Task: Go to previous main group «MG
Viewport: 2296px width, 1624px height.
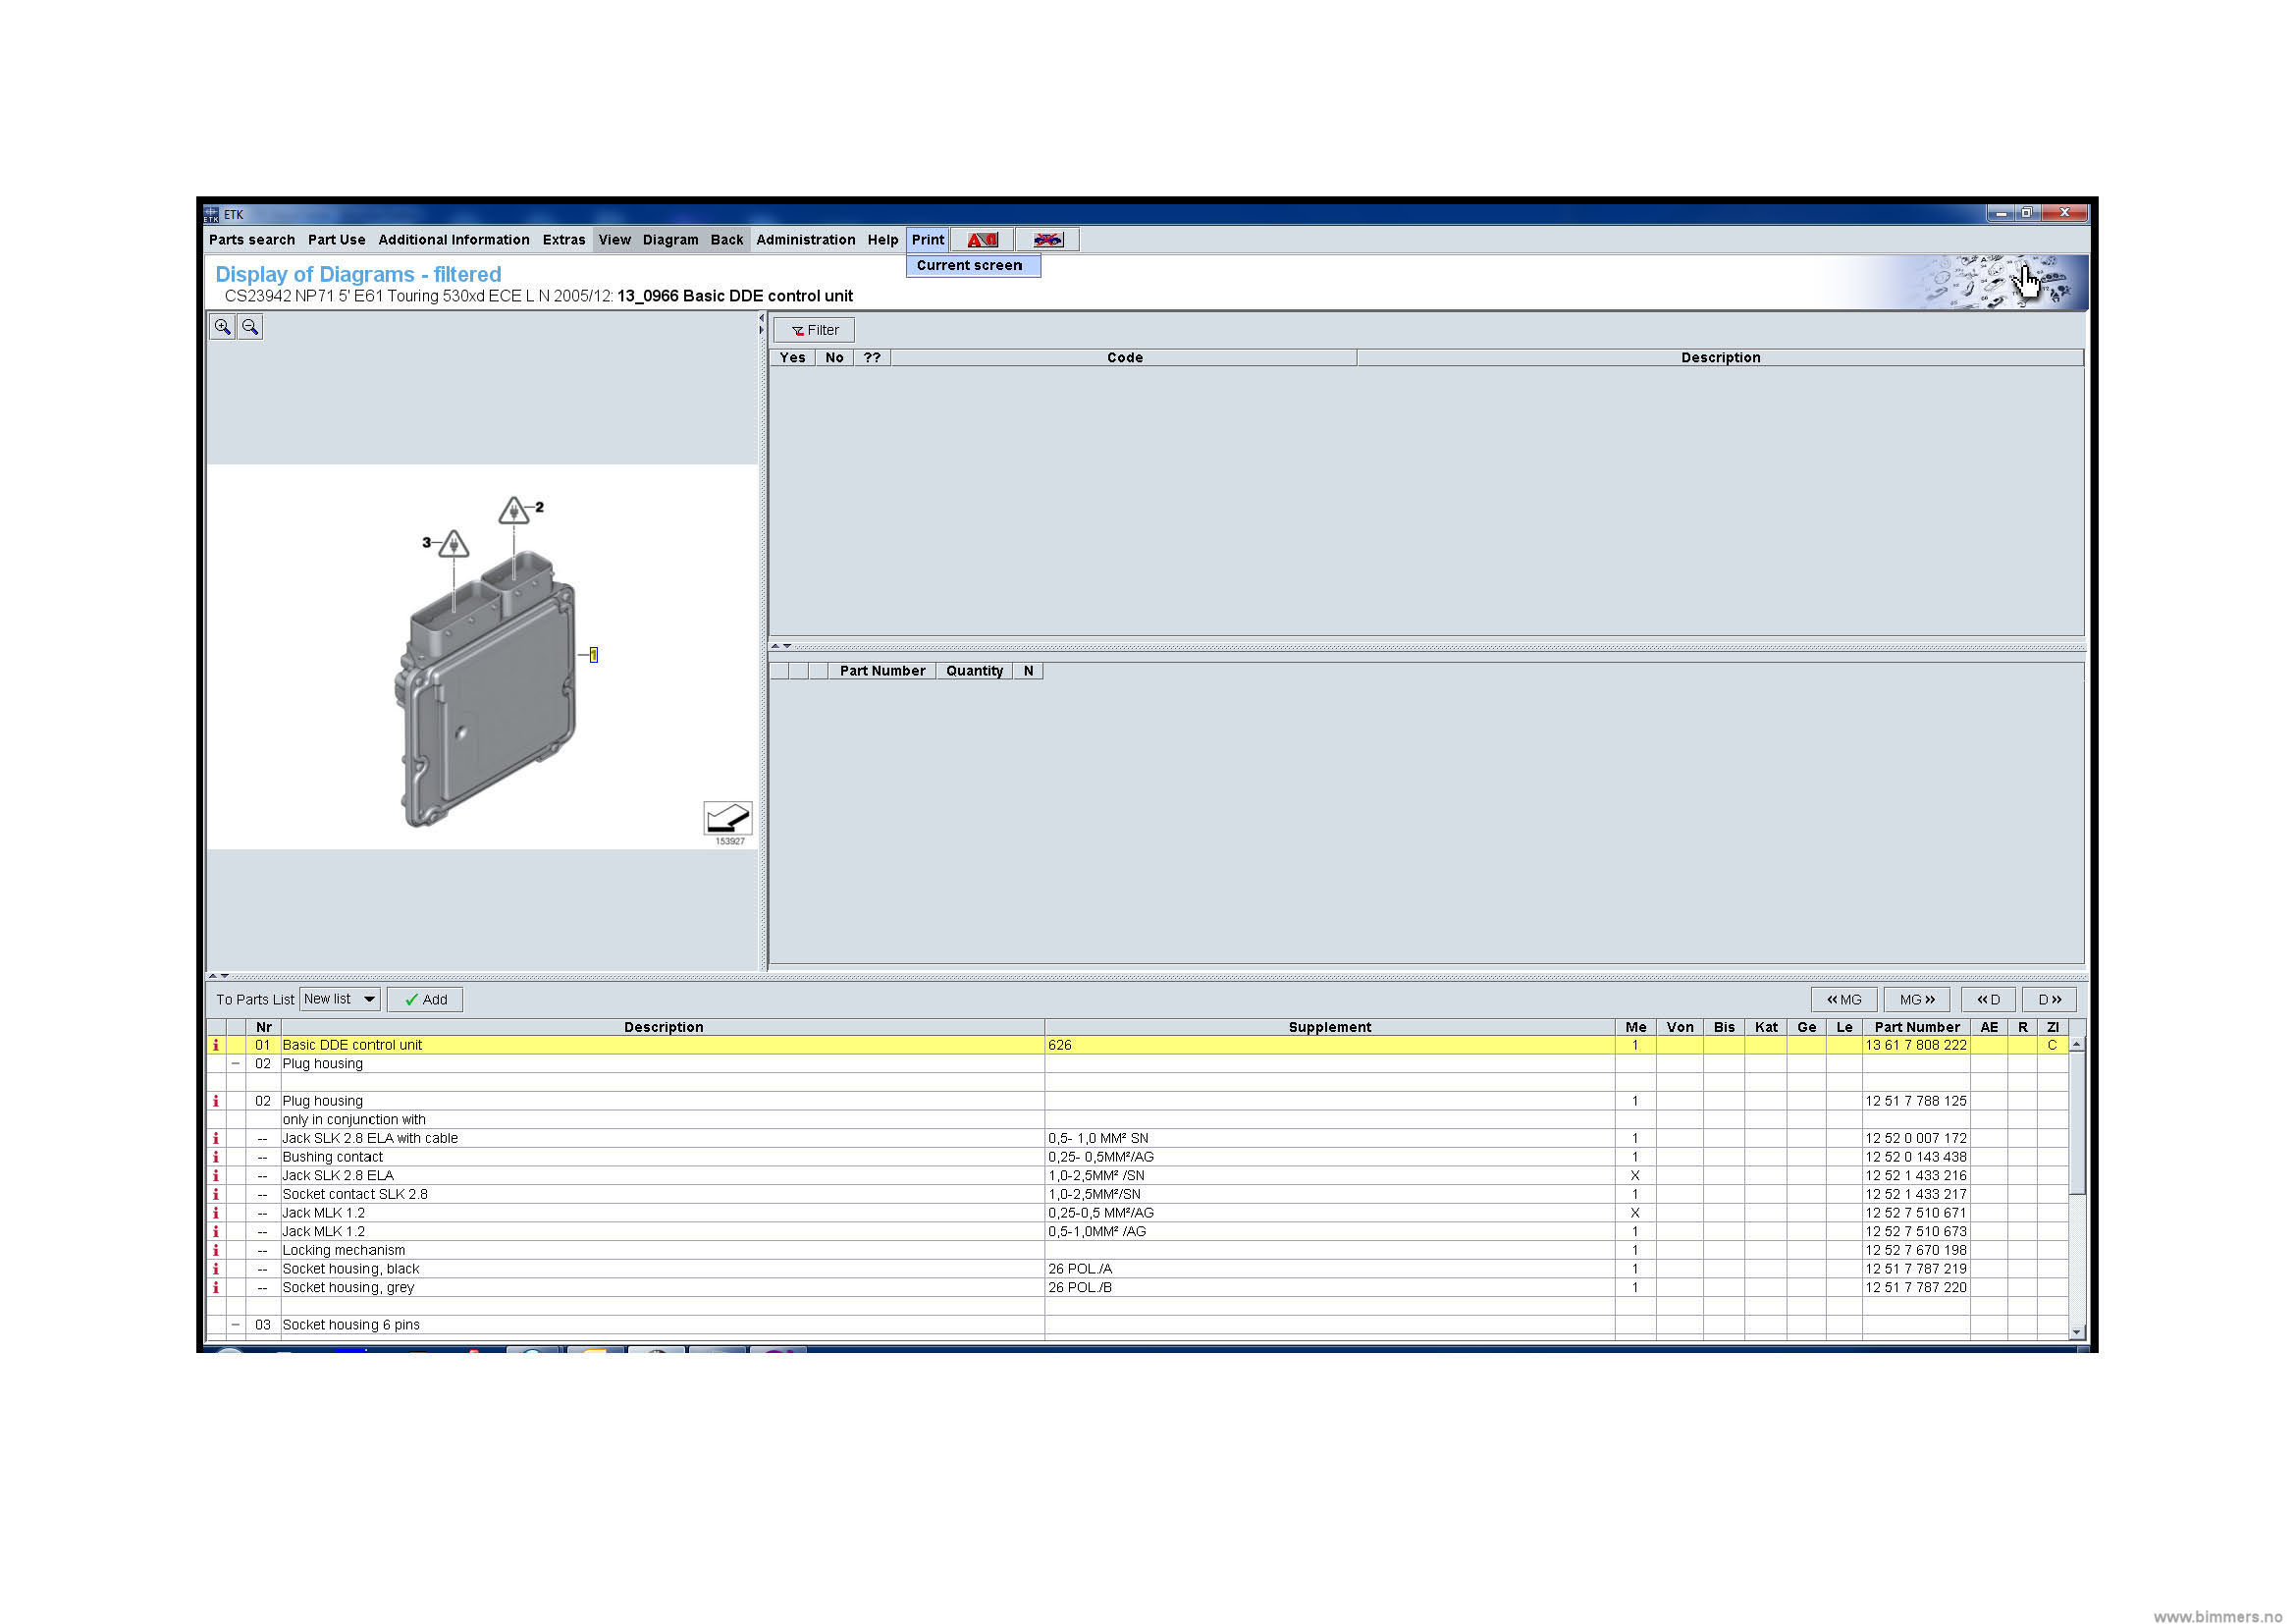Action: (x=1843, y=999)
